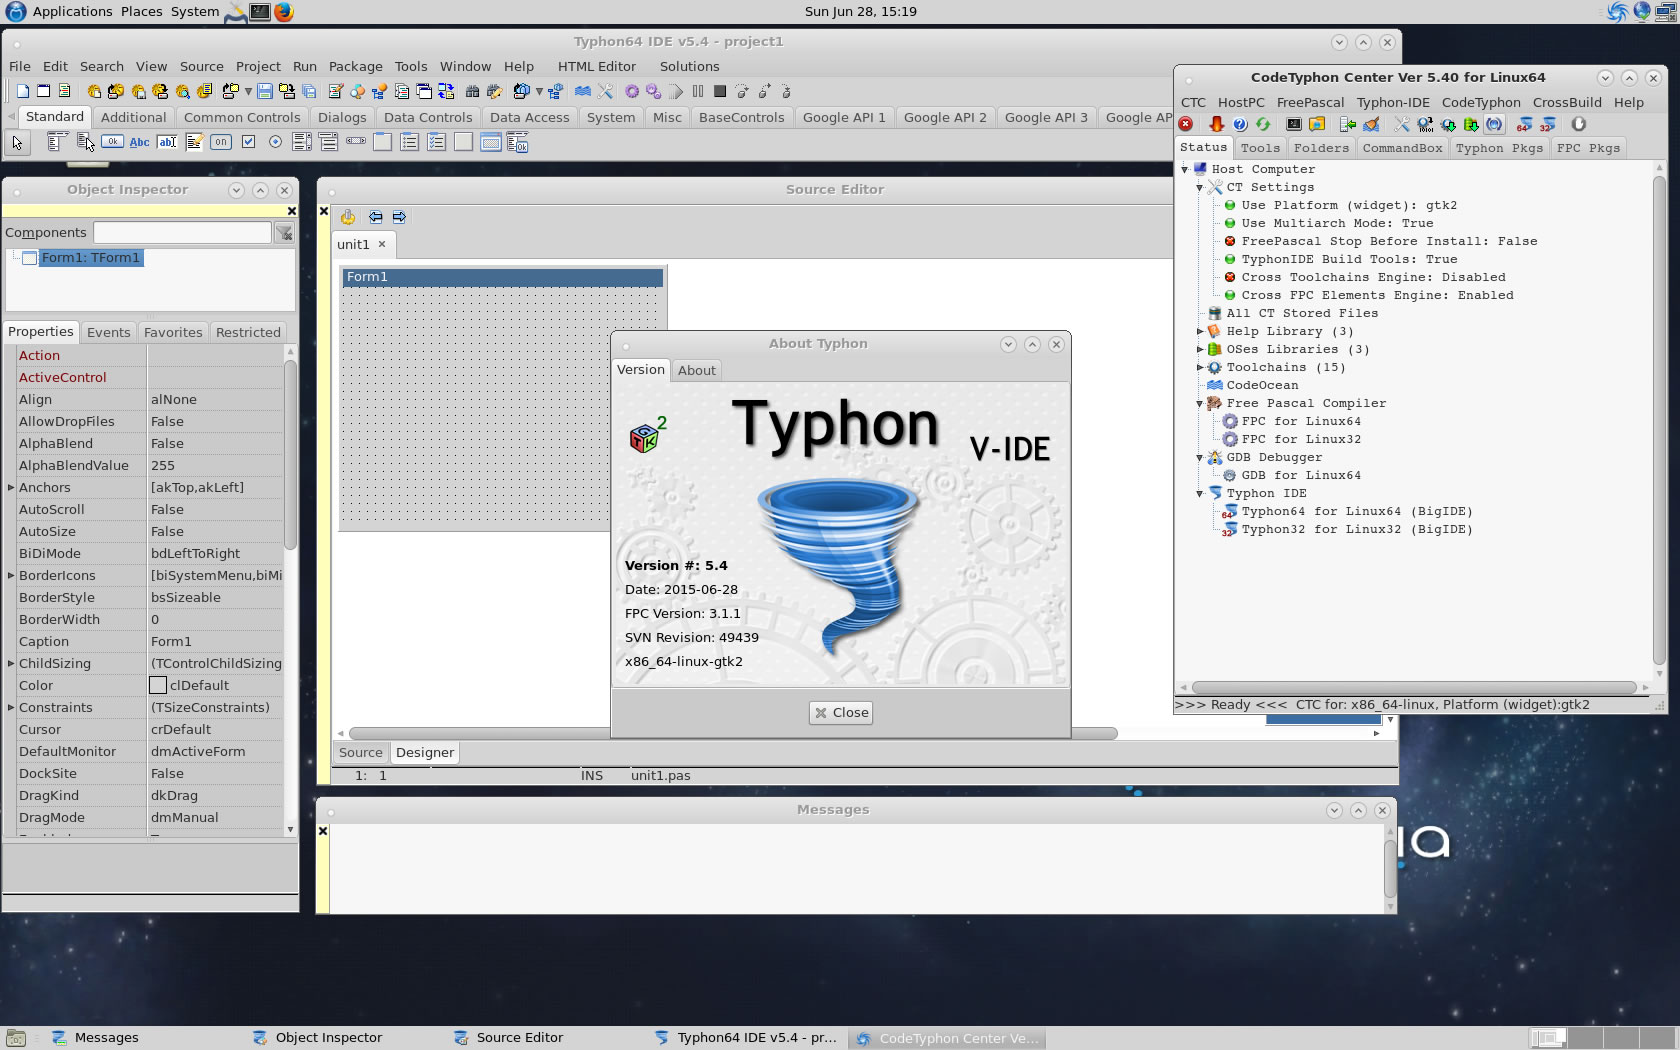Expand the Help Library (3) node
The image size is (1680, 1050).
click(x=1200, y=332)
